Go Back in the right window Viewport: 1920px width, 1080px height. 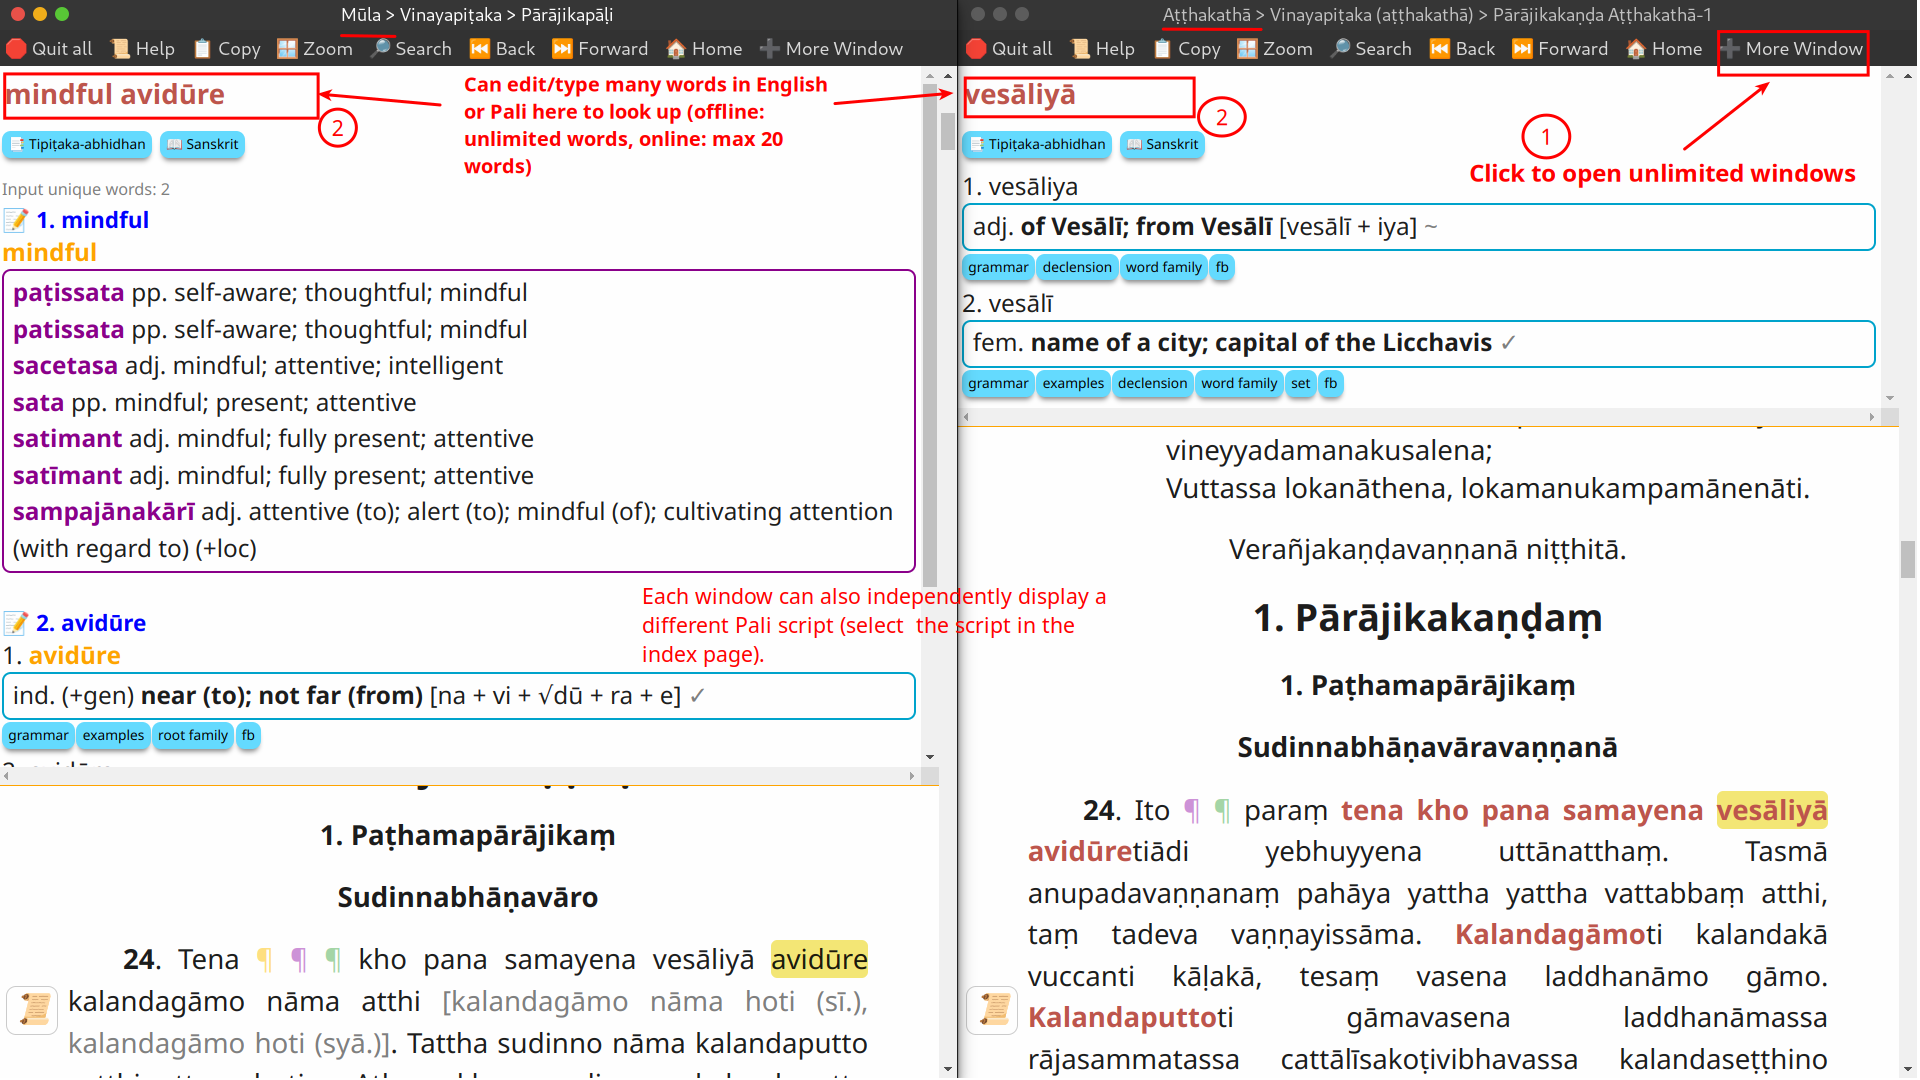1463,48
